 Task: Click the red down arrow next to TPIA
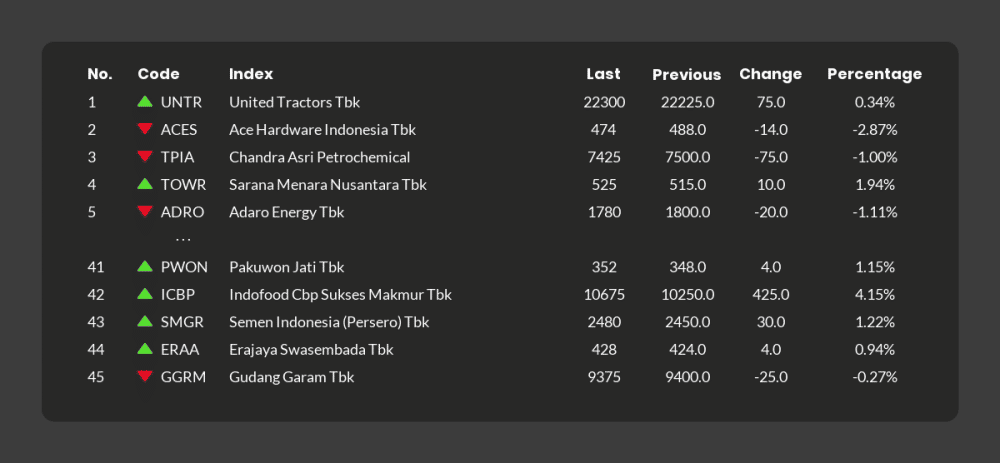(x=145, y=156)
